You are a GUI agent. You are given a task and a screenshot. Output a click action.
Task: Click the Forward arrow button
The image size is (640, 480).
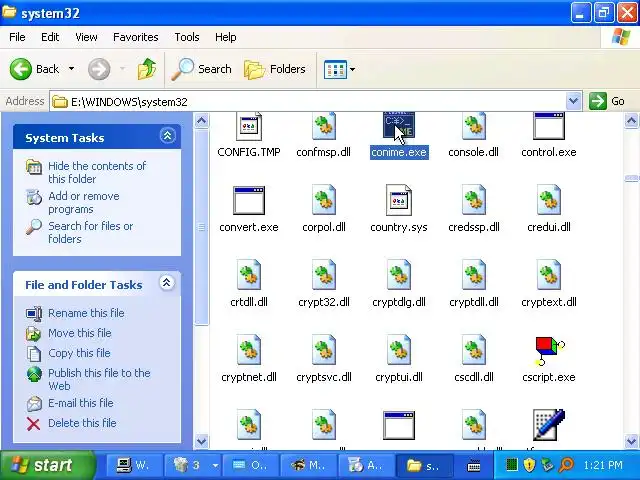click(x=99, y=69)
